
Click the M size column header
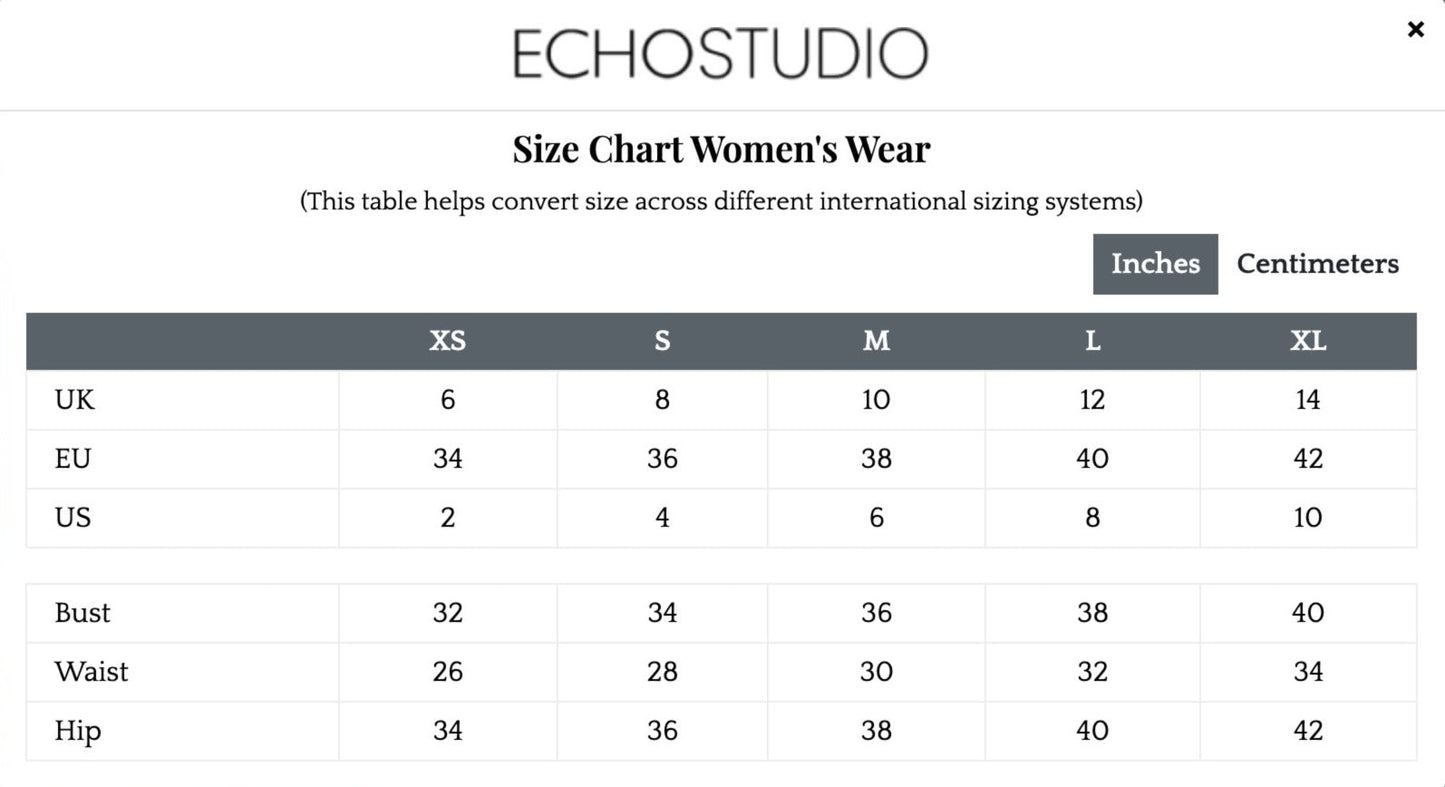[x=876, y=341]
